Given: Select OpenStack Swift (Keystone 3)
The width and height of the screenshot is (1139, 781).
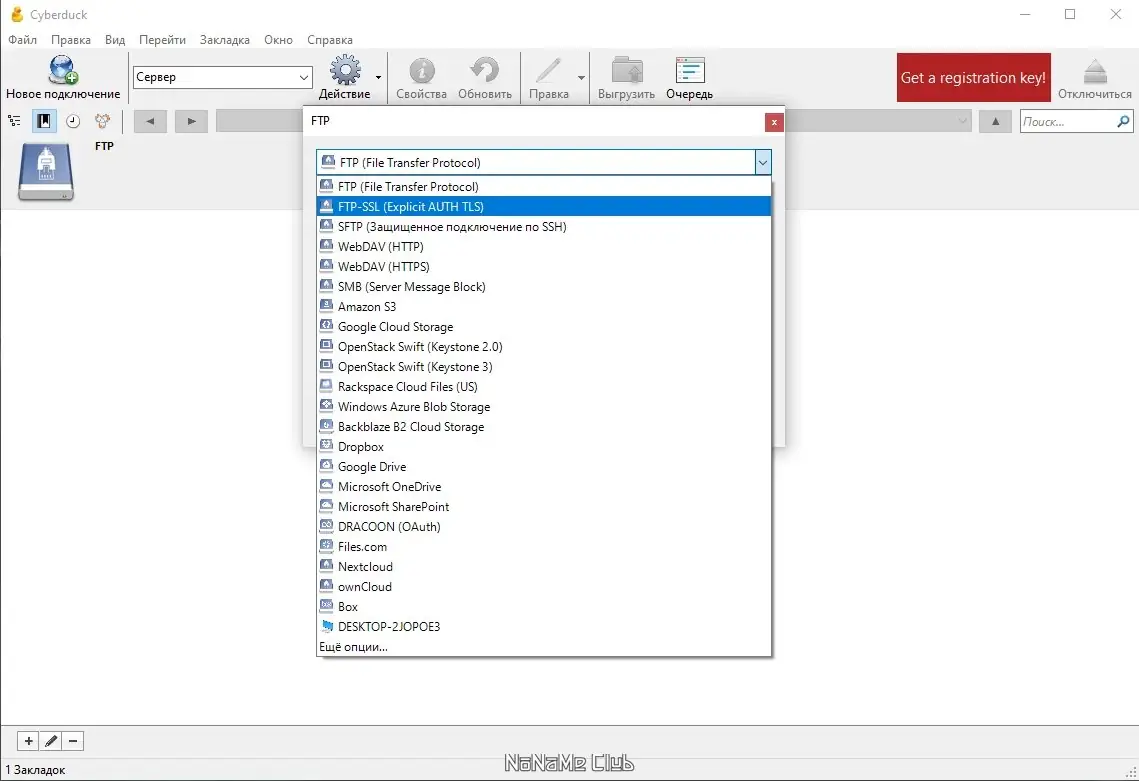Looking at the screenshot, I should coord(544,367).
